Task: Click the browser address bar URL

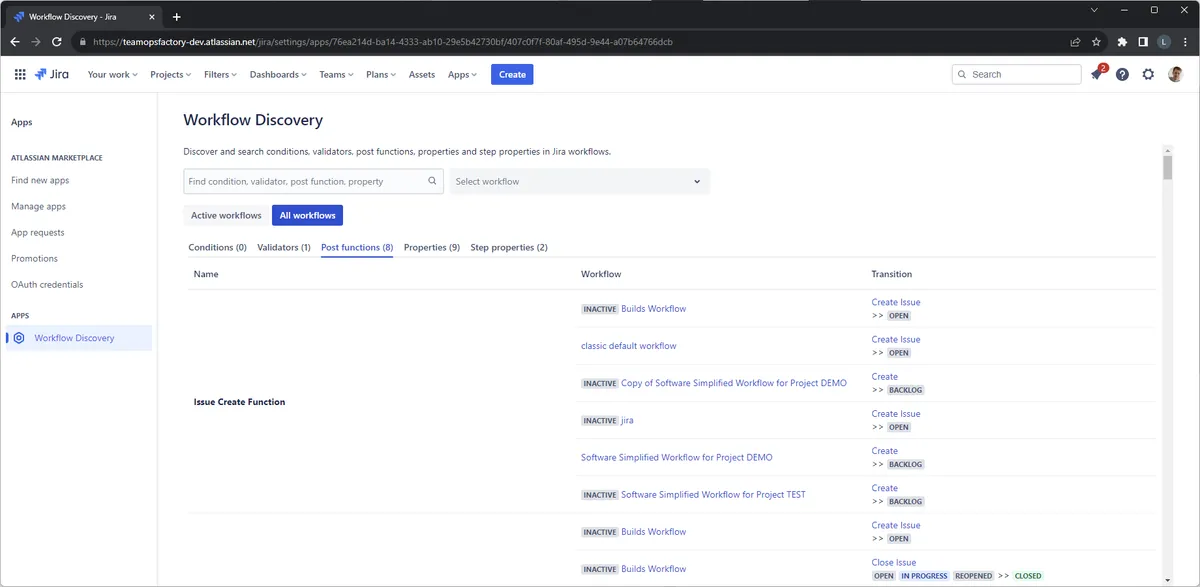Action: coord(382,42)
